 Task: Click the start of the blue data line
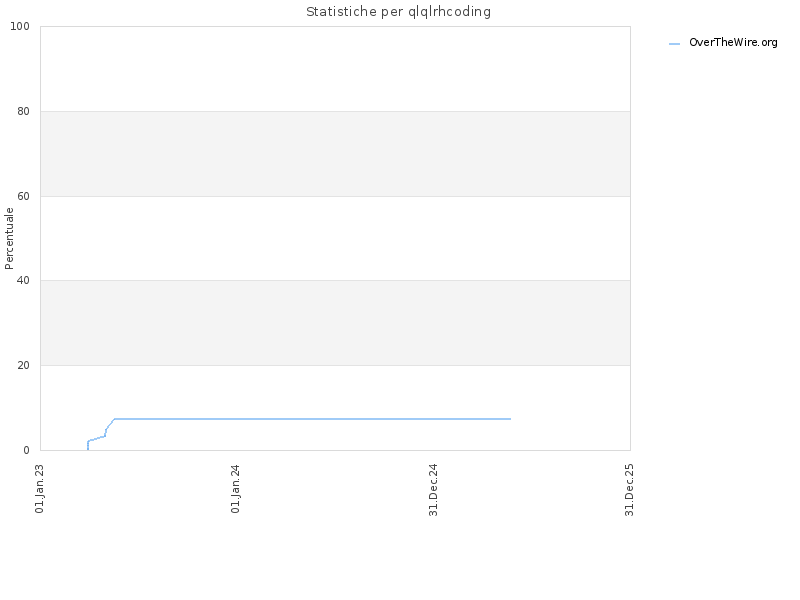click(88, 448)
